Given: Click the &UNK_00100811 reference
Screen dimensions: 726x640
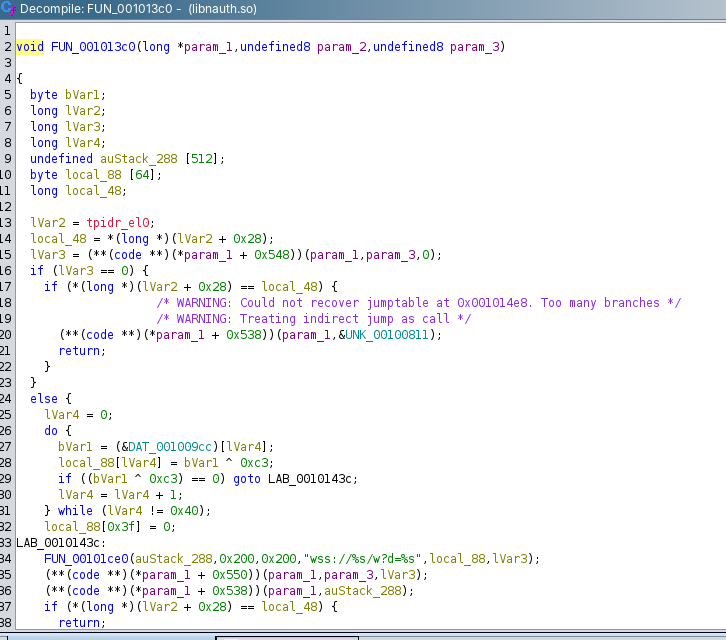Looking at the screenshot, I should pyautogui.click(x=383, y=335).
